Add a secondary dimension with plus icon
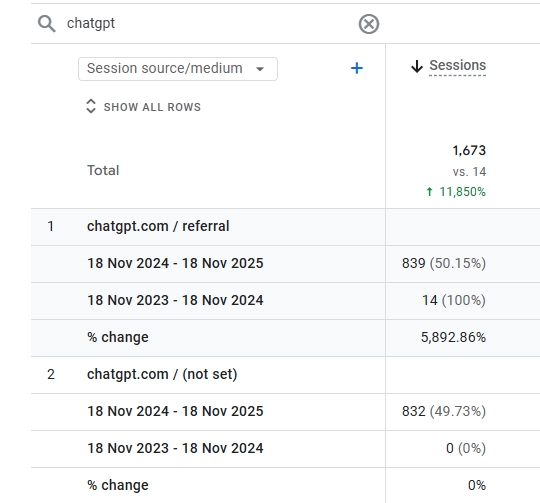Image resolution: width=540 pixels, height=503 pixels. click(x=357, y=68)
